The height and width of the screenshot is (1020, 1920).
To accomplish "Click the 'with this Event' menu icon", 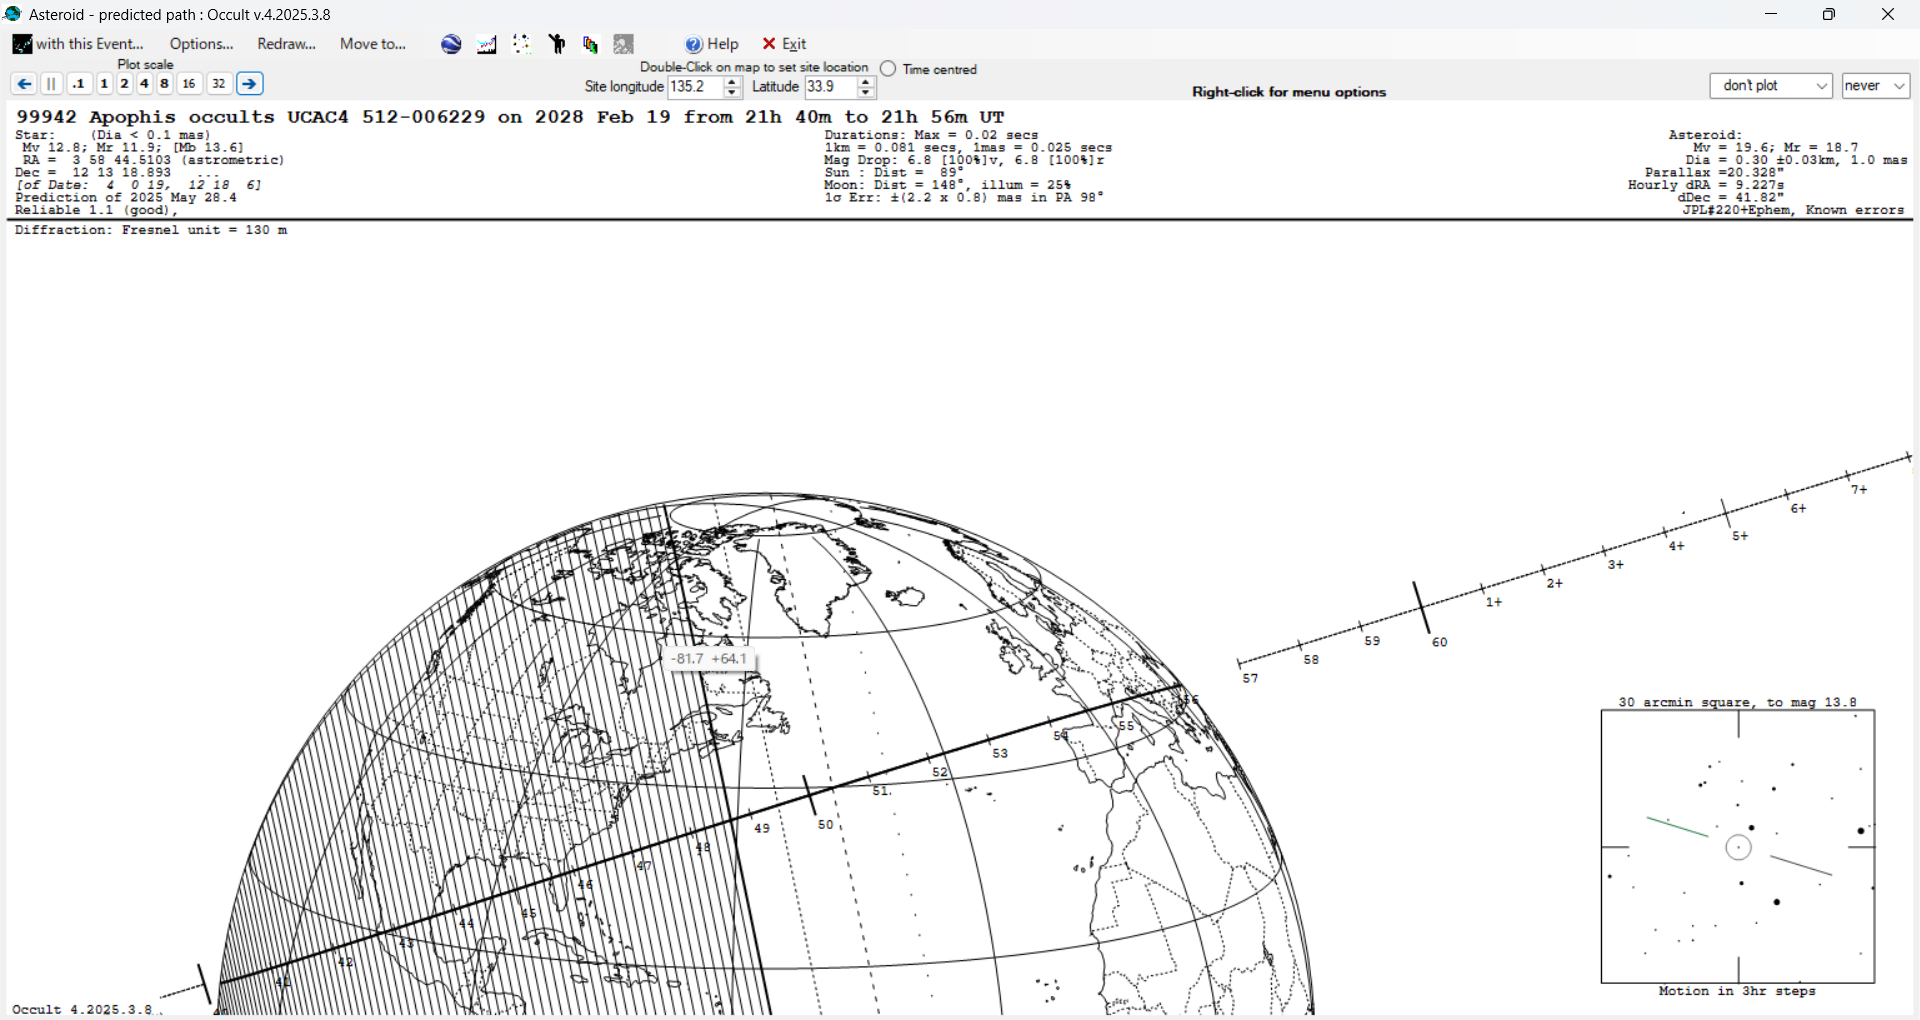I will click(x=22, y=44).
